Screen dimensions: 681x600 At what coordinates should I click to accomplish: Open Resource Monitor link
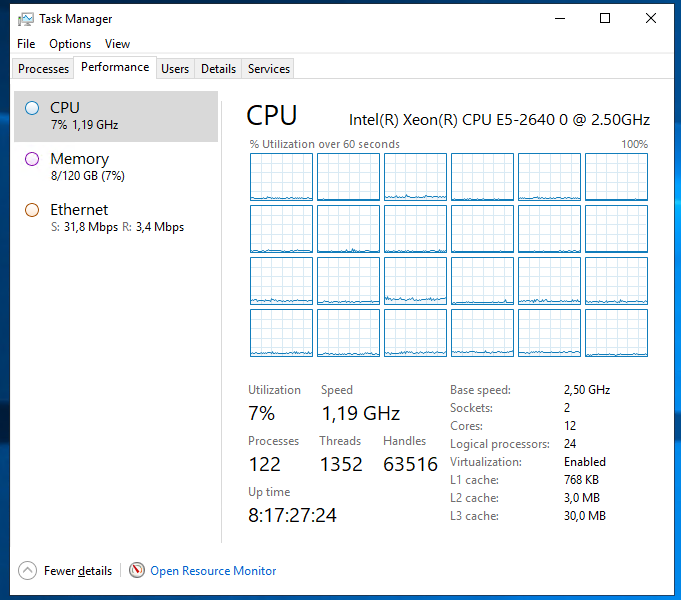(x=213, y=571)
